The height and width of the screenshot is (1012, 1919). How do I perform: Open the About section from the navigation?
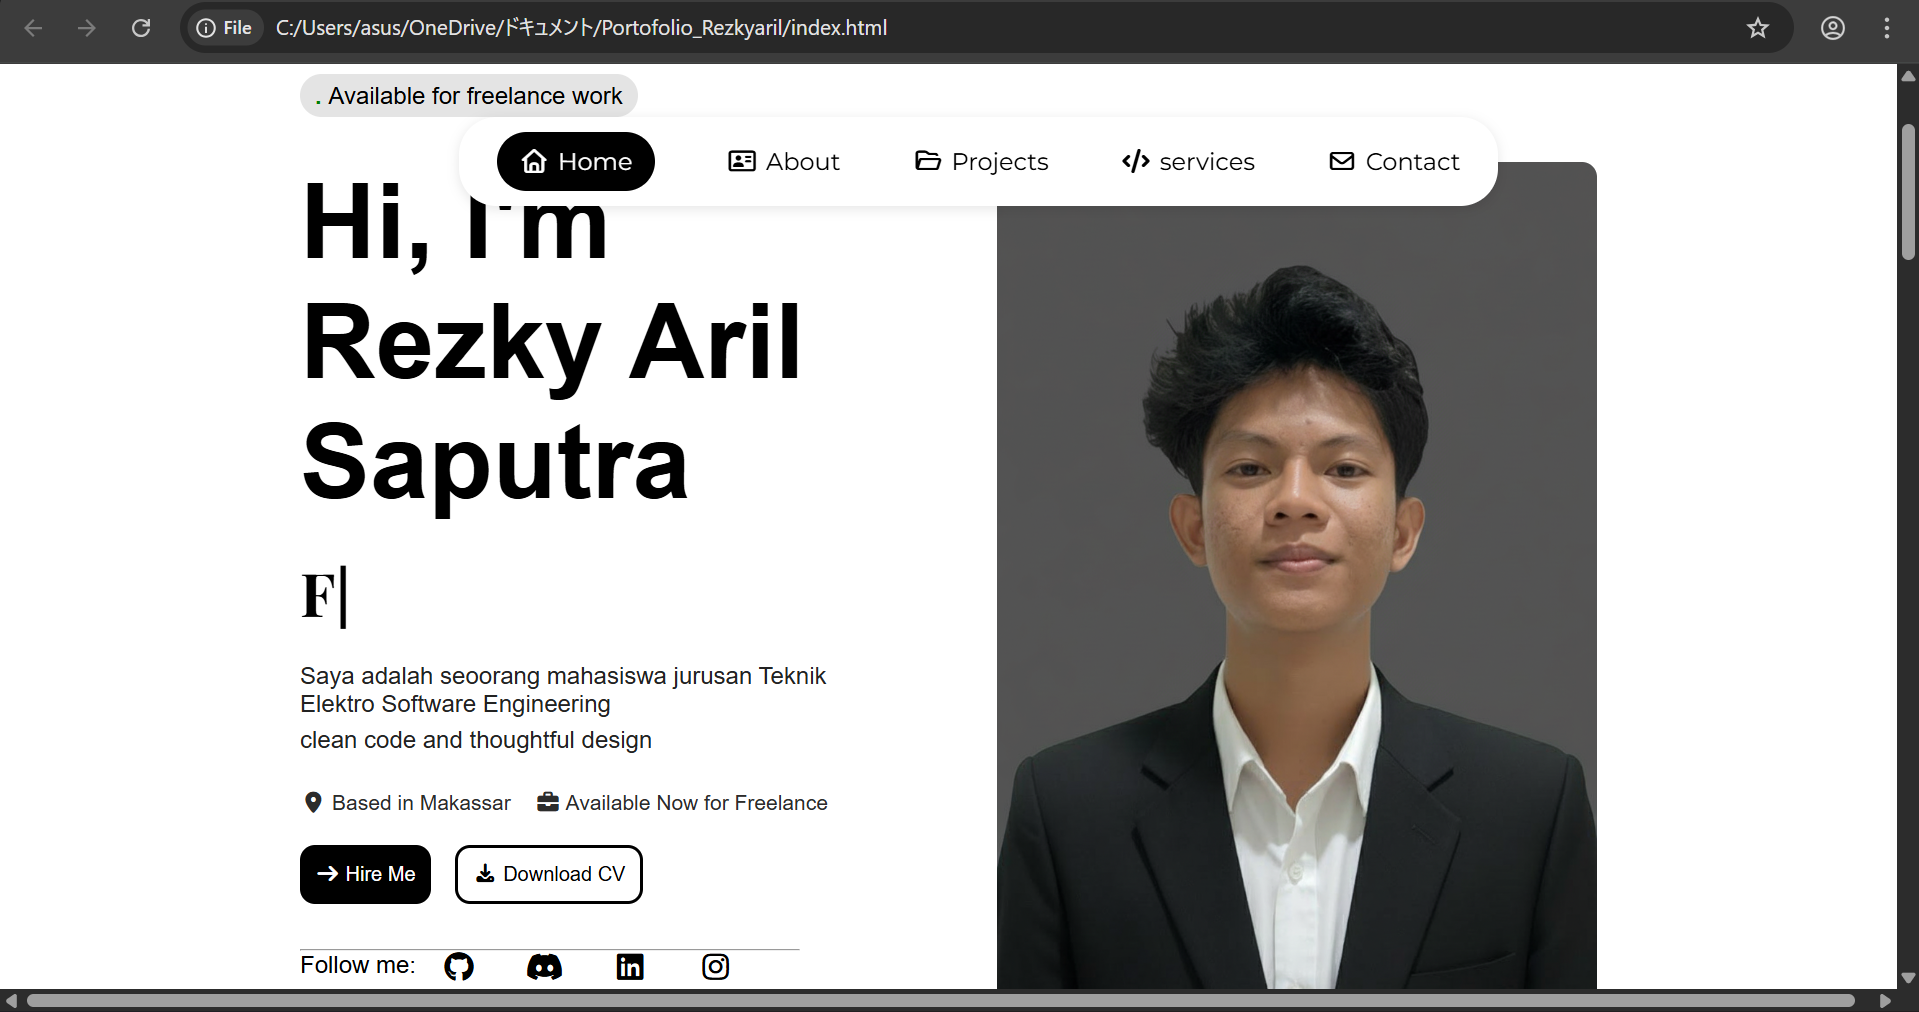783,161
